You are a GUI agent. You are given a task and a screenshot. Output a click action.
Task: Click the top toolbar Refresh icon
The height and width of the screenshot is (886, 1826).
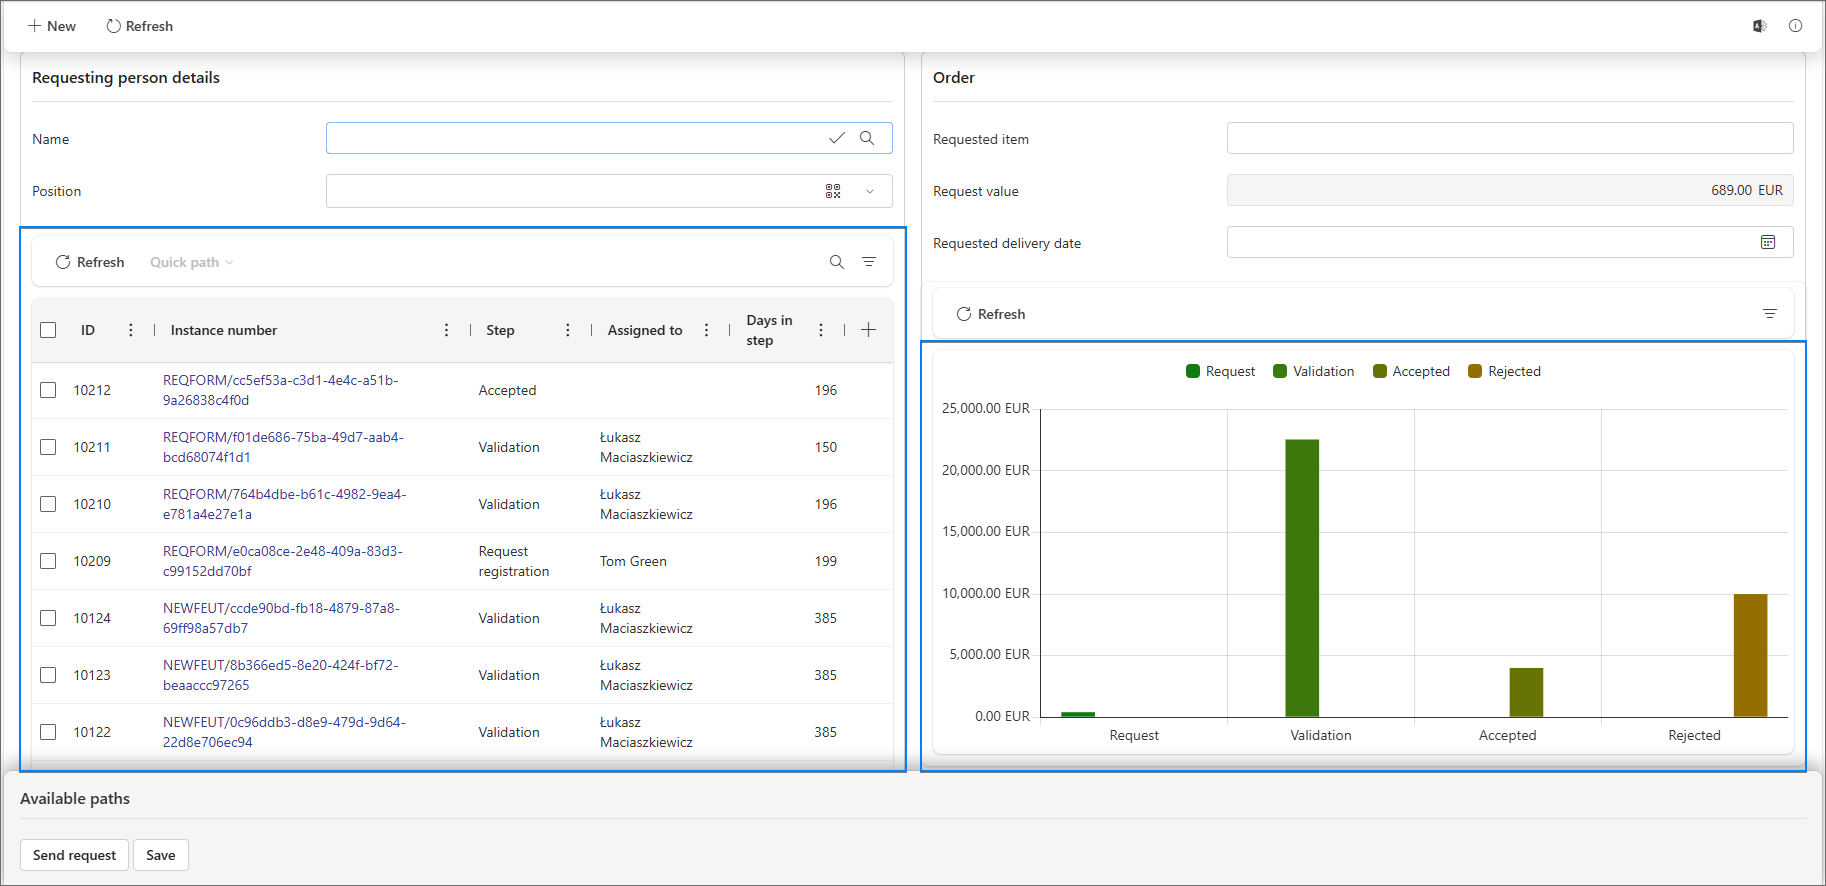coord(113,26)
